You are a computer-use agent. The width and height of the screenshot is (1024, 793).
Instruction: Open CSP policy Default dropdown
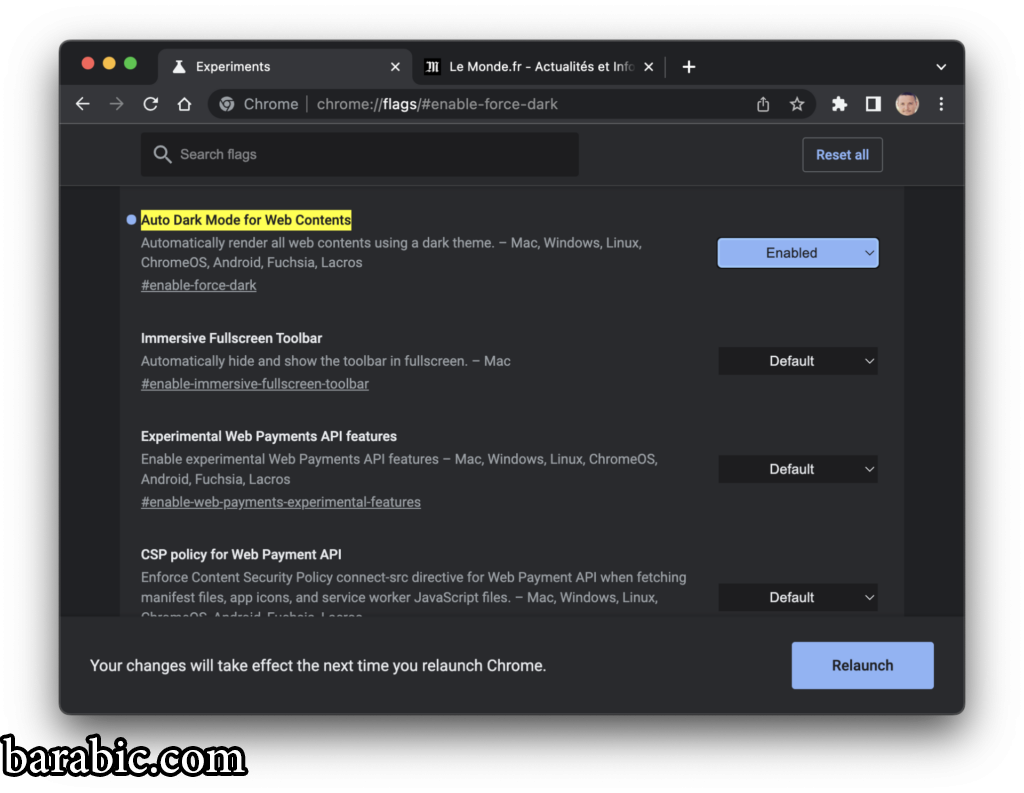[x=798, y=597]
